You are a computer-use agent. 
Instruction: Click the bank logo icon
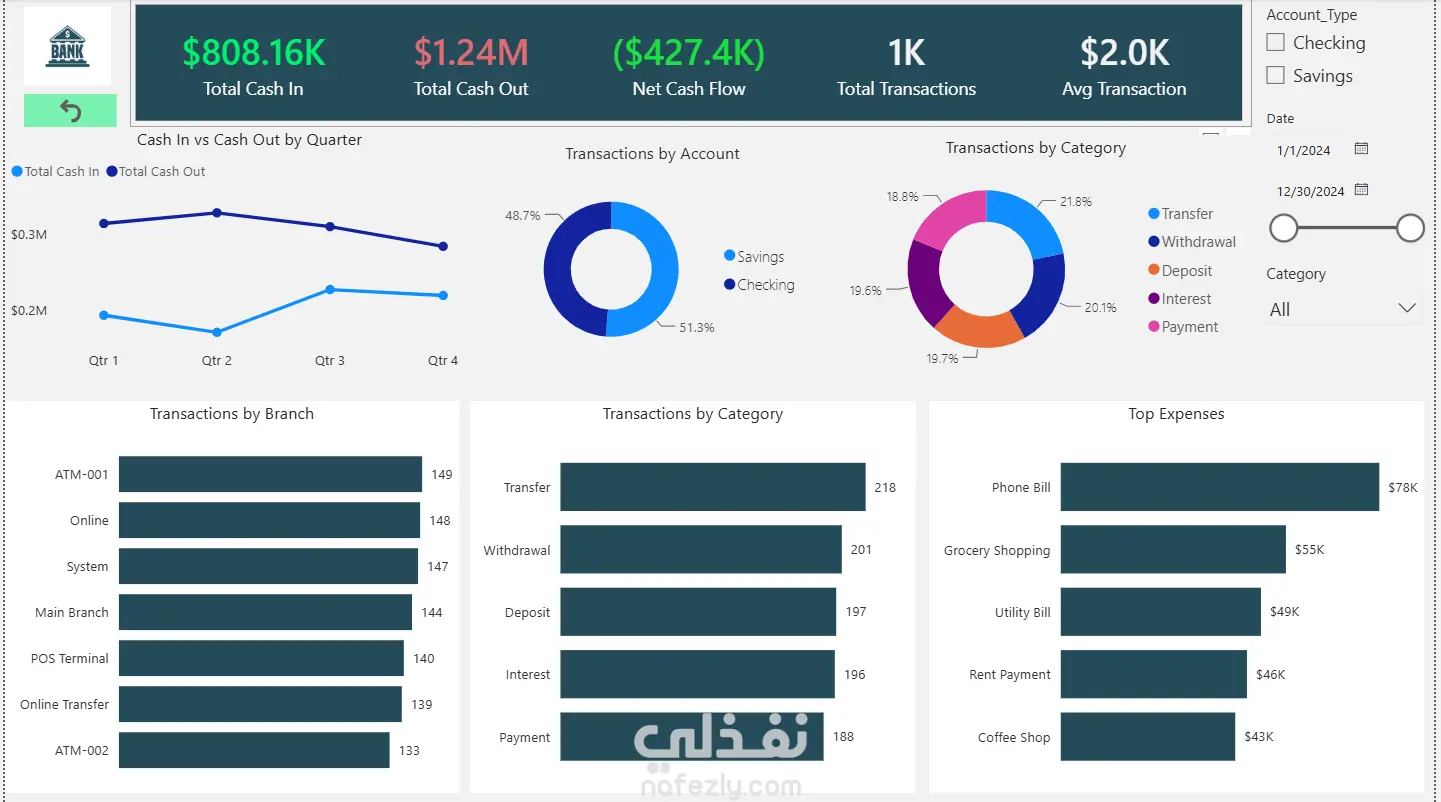(67, 46)
